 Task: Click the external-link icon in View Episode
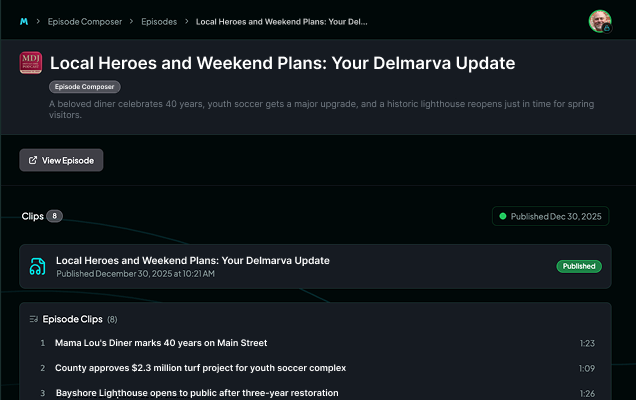point(33,160)
